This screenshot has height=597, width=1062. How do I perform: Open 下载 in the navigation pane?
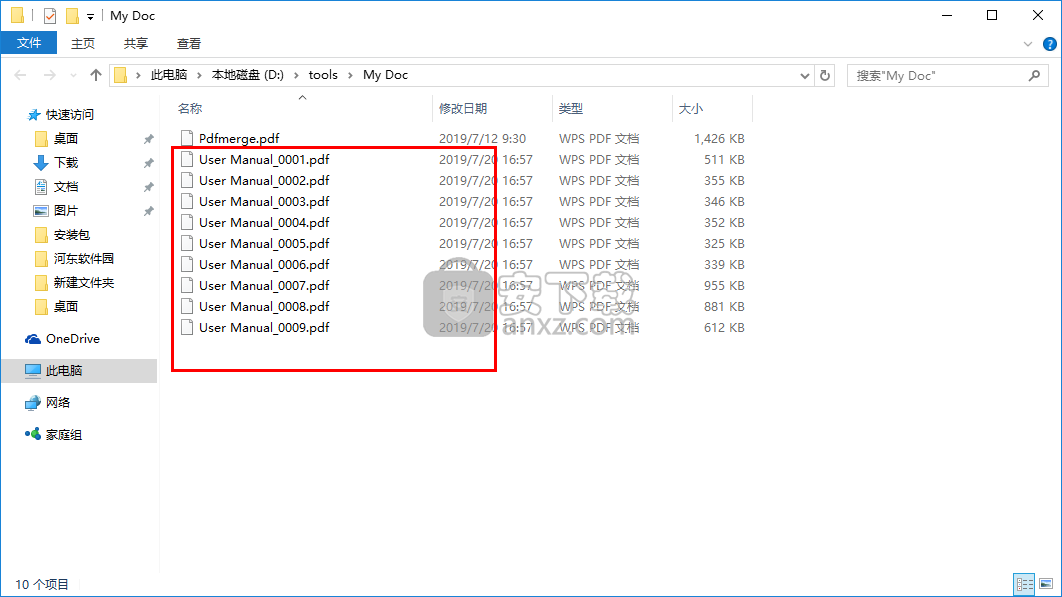tap(66, 163)
